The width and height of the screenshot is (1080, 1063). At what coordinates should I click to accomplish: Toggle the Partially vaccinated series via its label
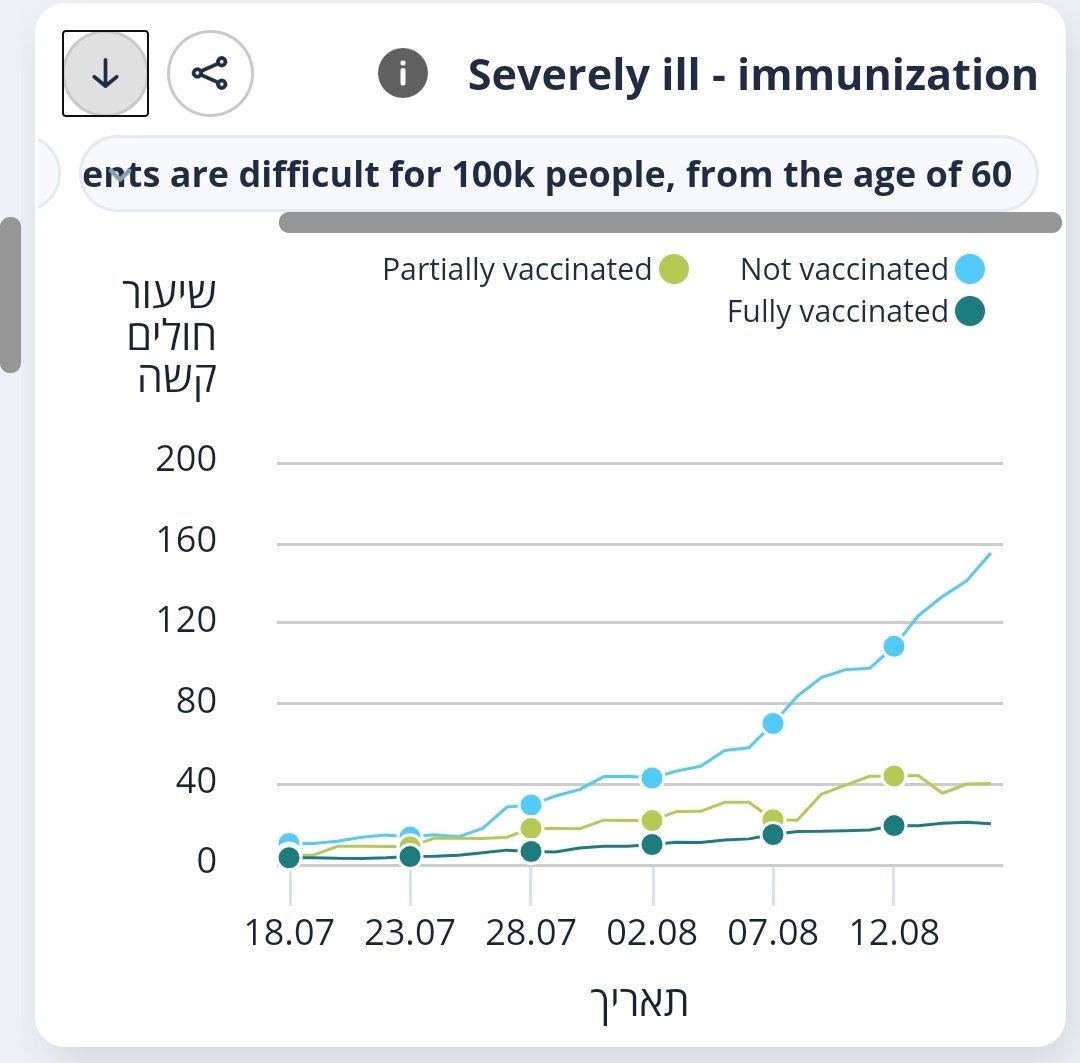coord(517,270)
